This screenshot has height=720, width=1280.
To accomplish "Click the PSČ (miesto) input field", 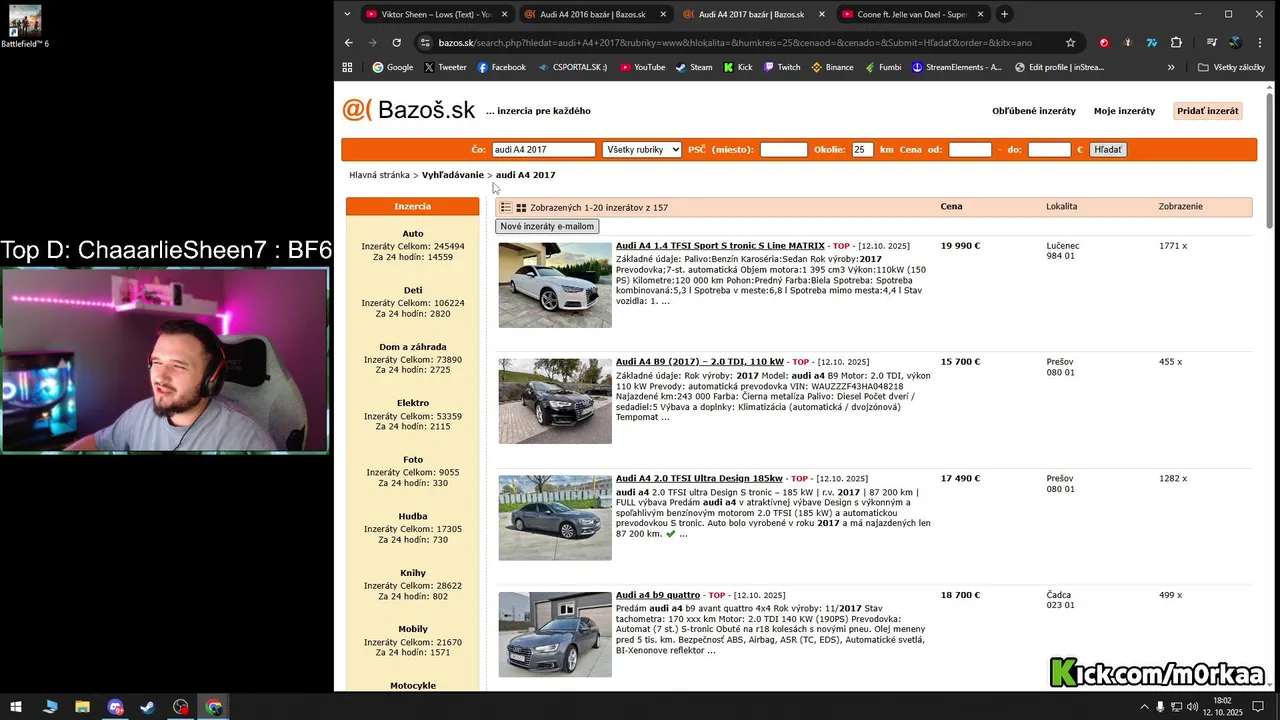I will 784,150.
